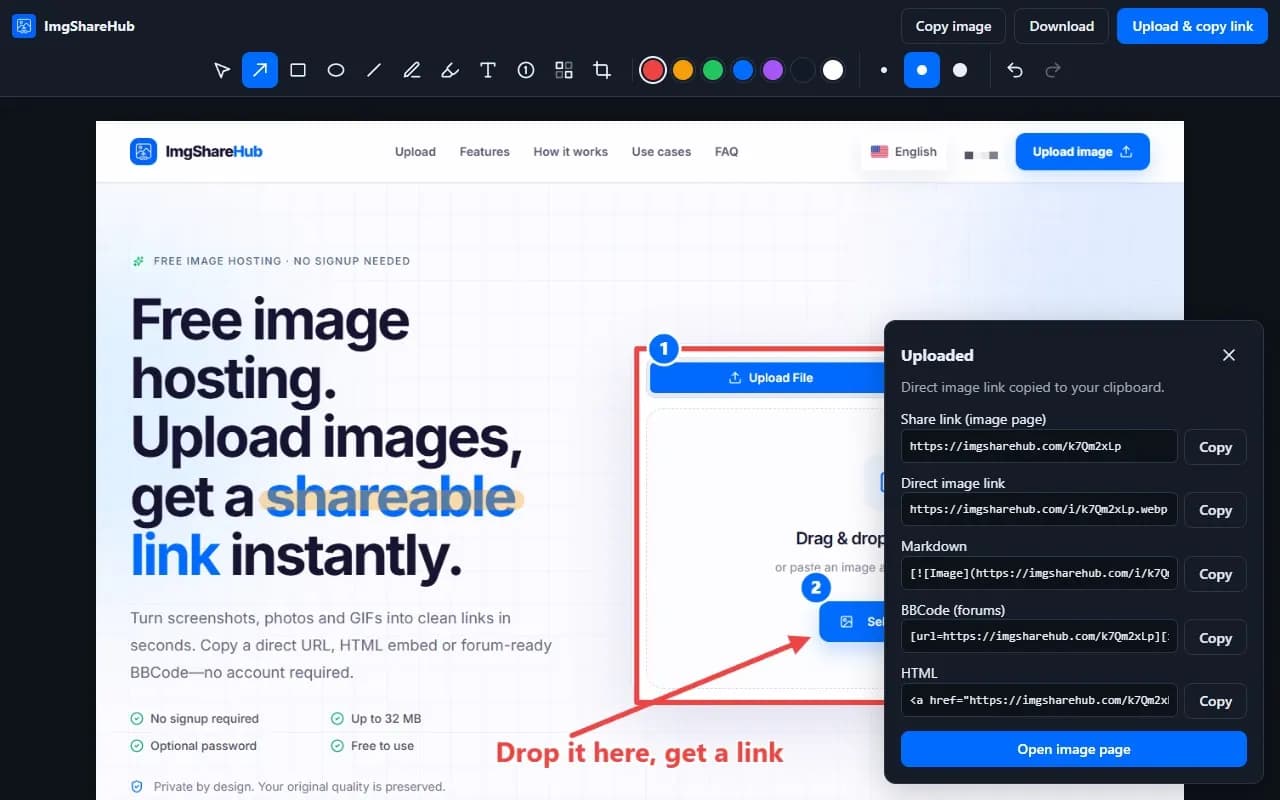Pick the Rectangle shape tool
This screenshot has height=800, width=1280.
pyautogui.click(x=298, y=70)
